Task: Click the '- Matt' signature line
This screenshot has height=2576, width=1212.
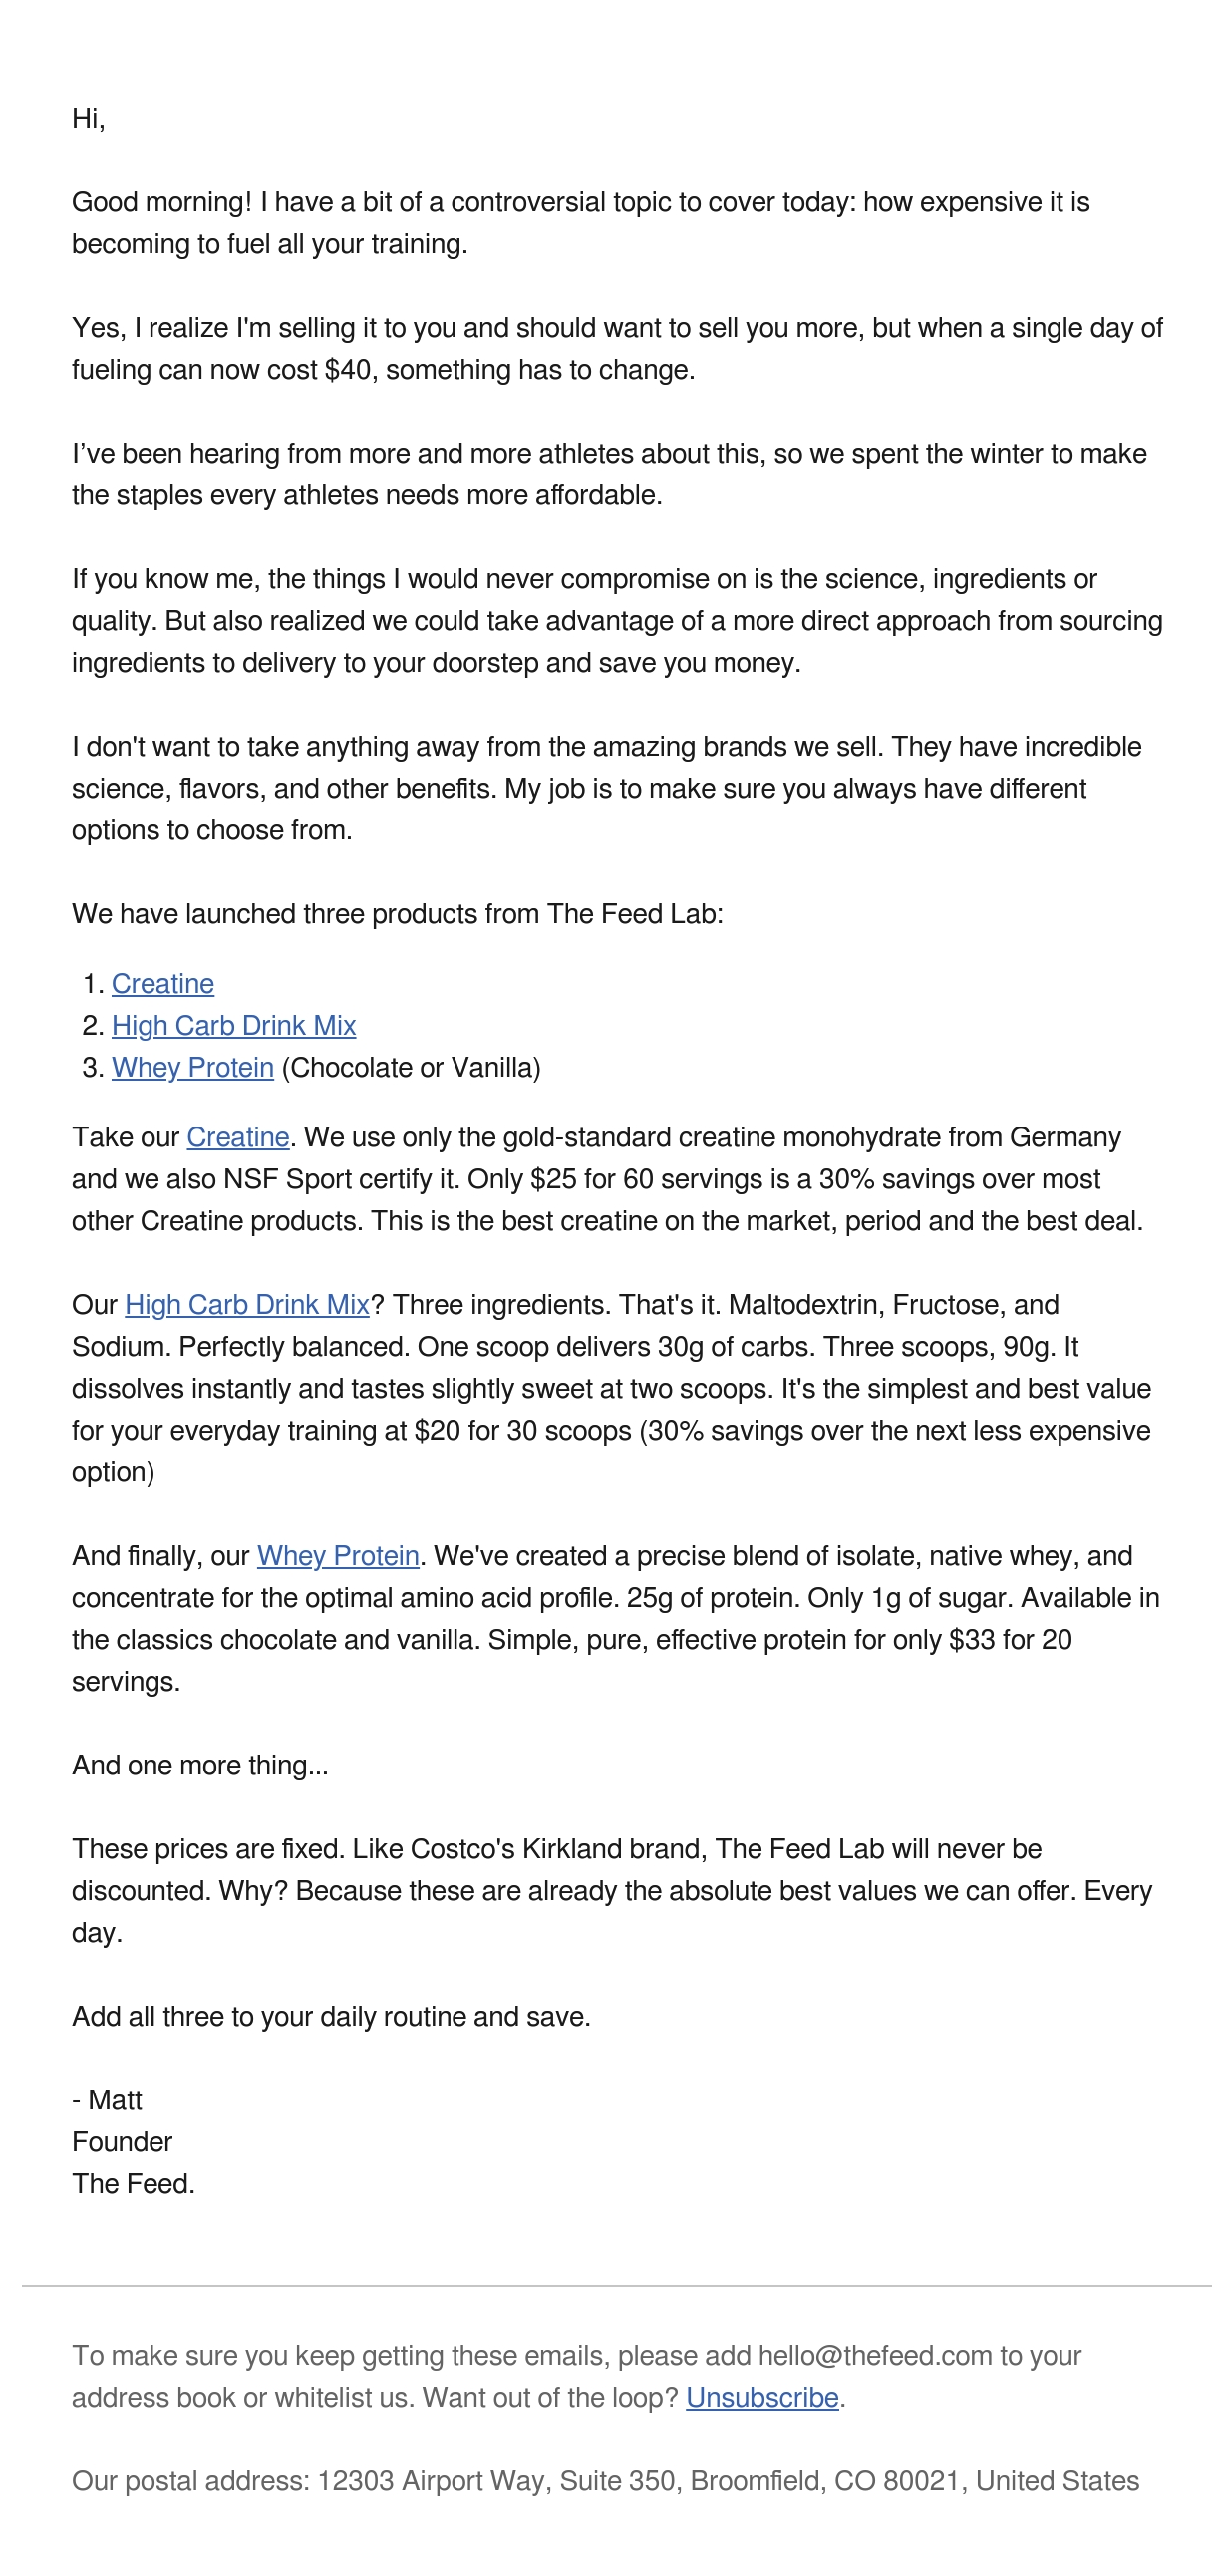Action: click(107, 2101)
